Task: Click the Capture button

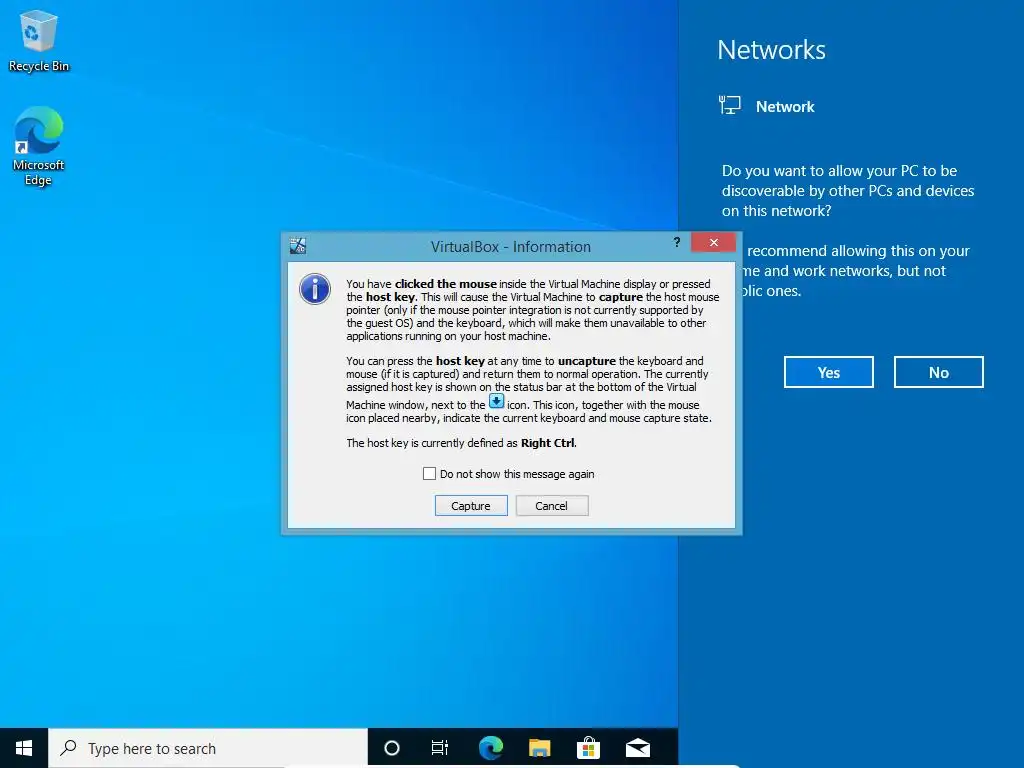Action: pos(471,505)
